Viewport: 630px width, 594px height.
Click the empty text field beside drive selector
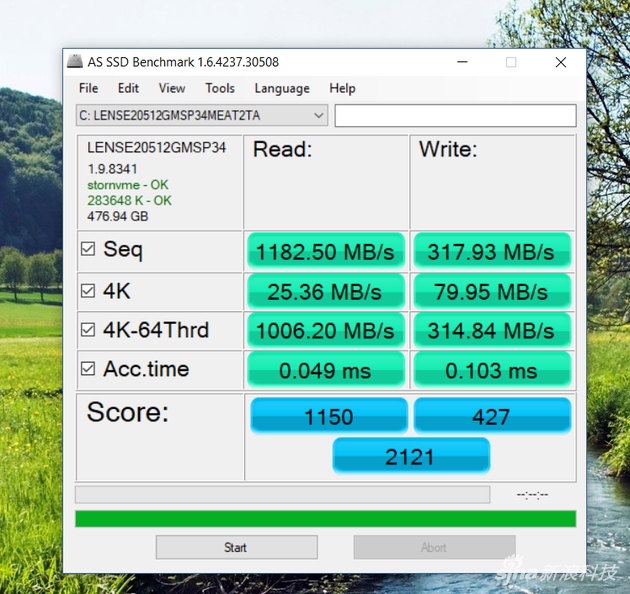tap(456, 116)
